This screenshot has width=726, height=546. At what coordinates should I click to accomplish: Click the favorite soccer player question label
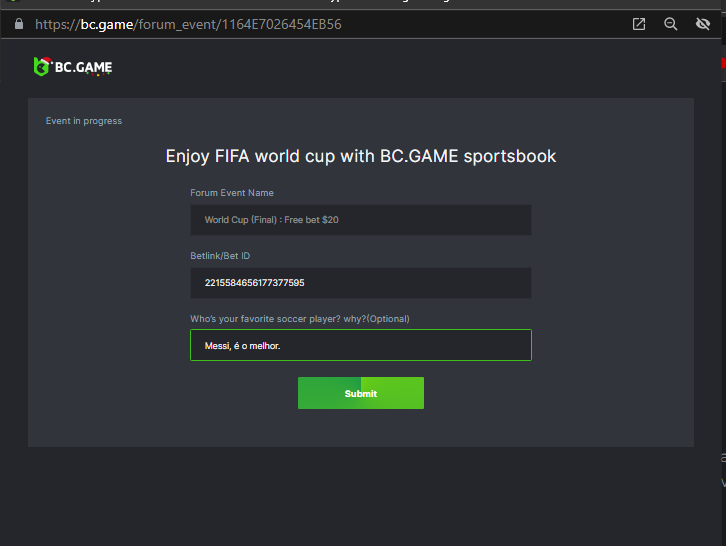click(300, 319)
